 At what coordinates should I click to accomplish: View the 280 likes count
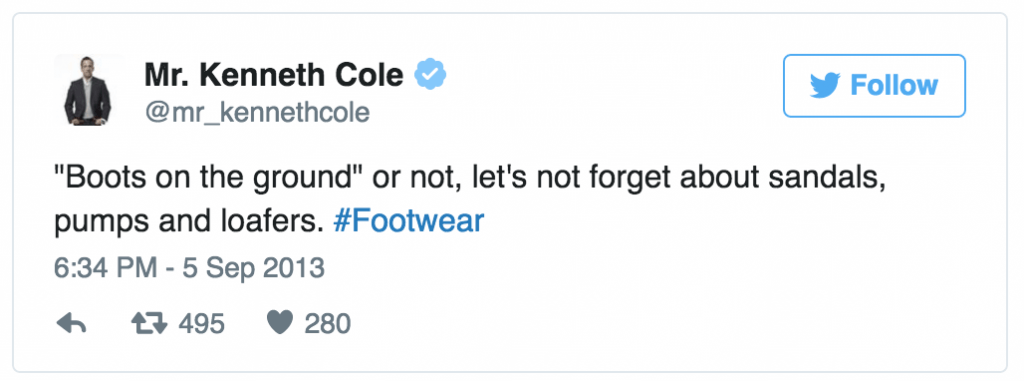pyautogui.click(x=327, y=323)
